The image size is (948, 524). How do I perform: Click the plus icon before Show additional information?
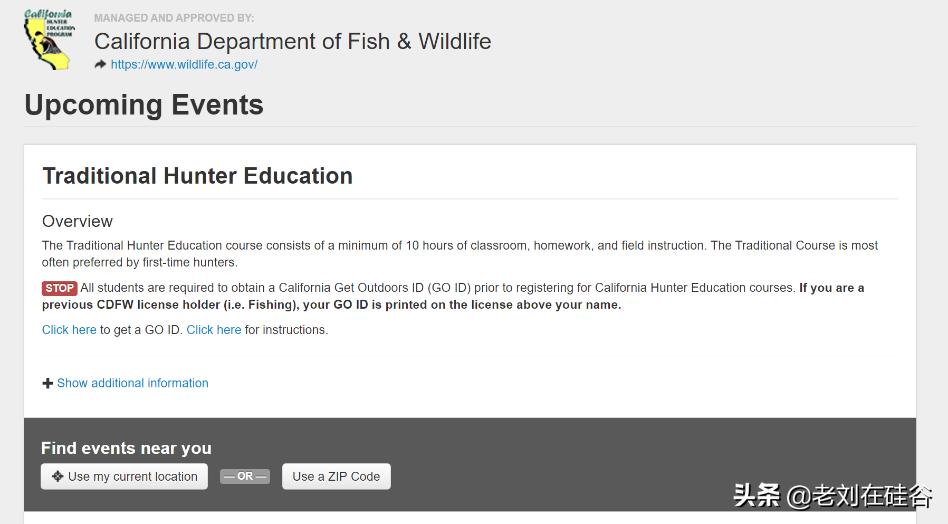coord(47,383)
